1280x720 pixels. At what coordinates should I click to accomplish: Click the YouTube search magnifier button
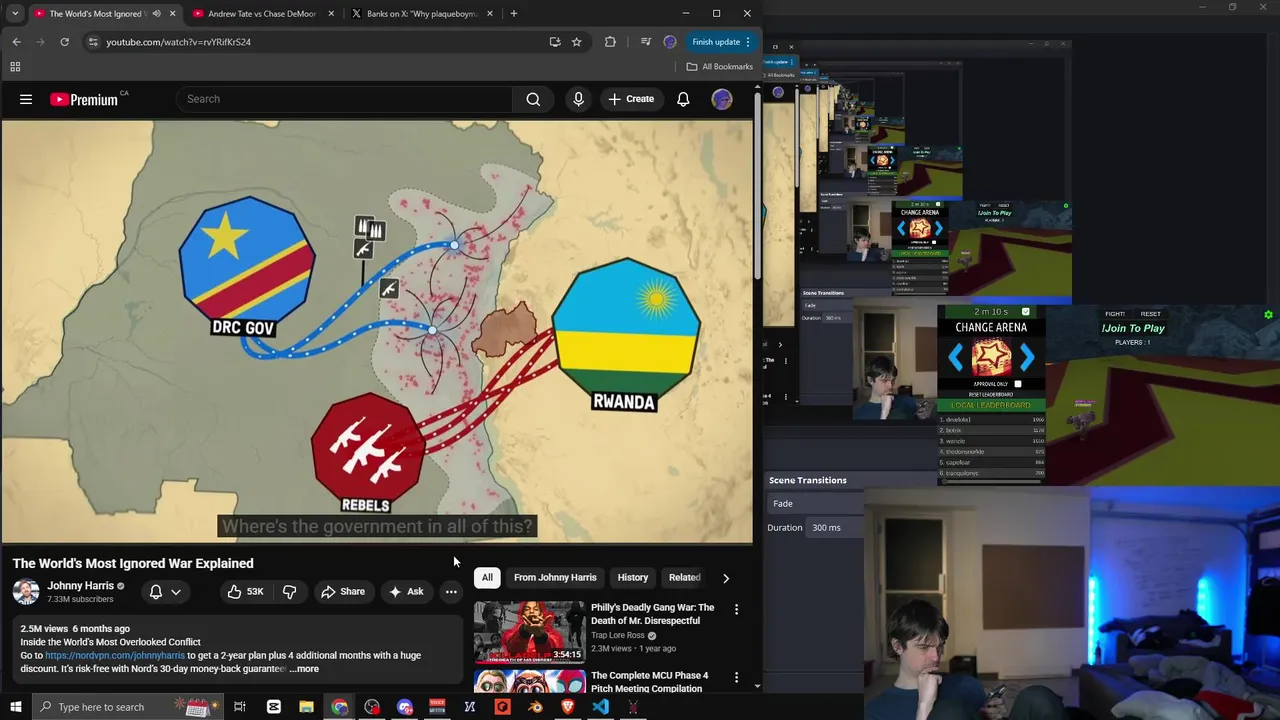(x=533, y=99)
